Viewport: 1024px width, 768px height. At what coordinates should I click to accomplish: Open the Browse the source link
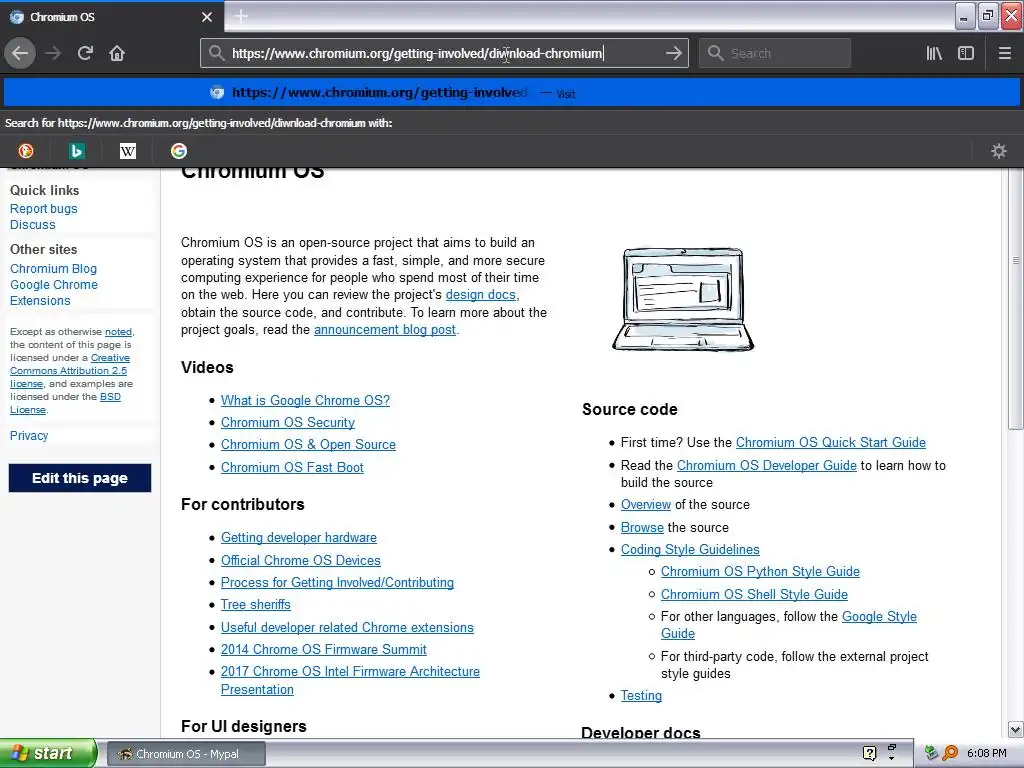tap(642, 528)
